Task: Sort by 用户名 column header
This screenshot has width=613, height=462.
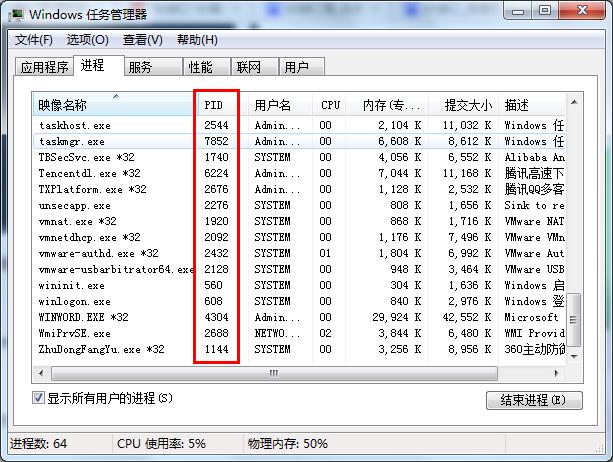Action: point(280,105)
